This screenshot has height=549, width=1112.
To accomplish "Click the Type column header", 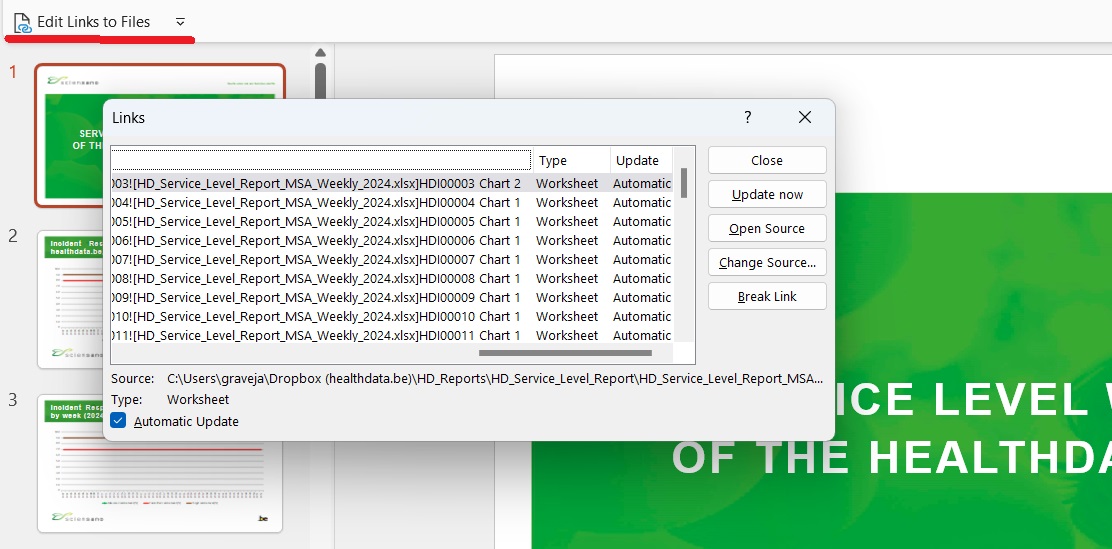I will click(570, 160).
